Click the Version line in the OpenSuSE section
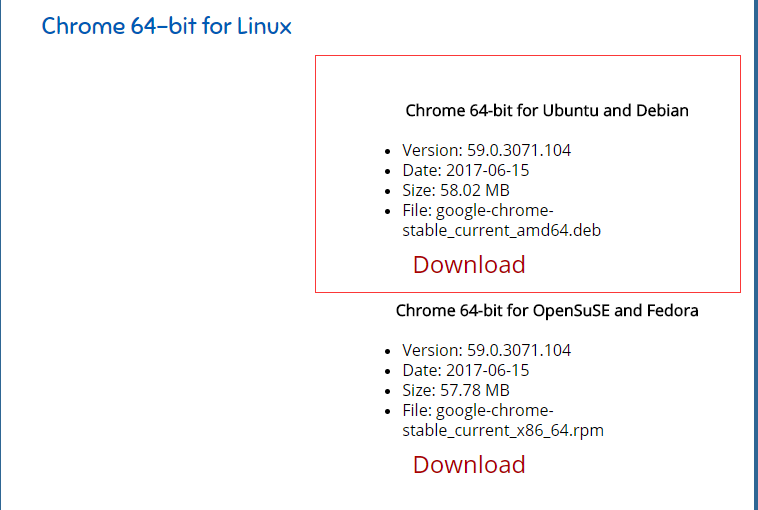758x510 pixels. [486, 351]
